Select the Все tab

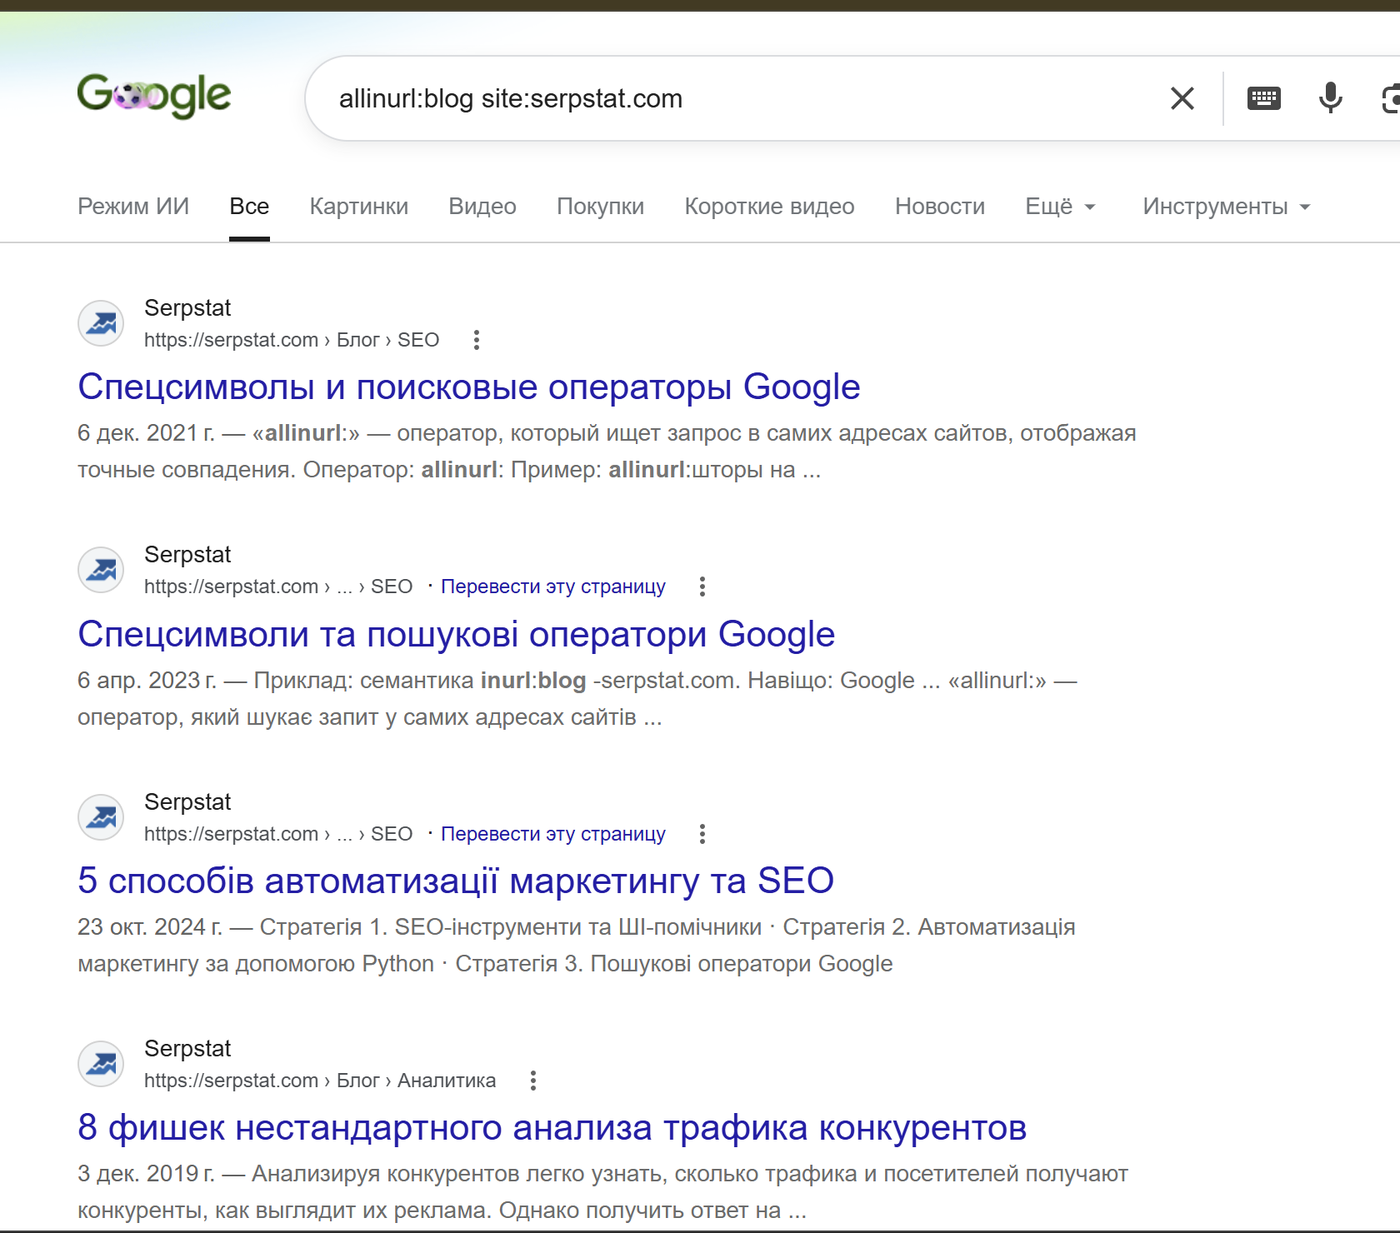coord(249,206)
